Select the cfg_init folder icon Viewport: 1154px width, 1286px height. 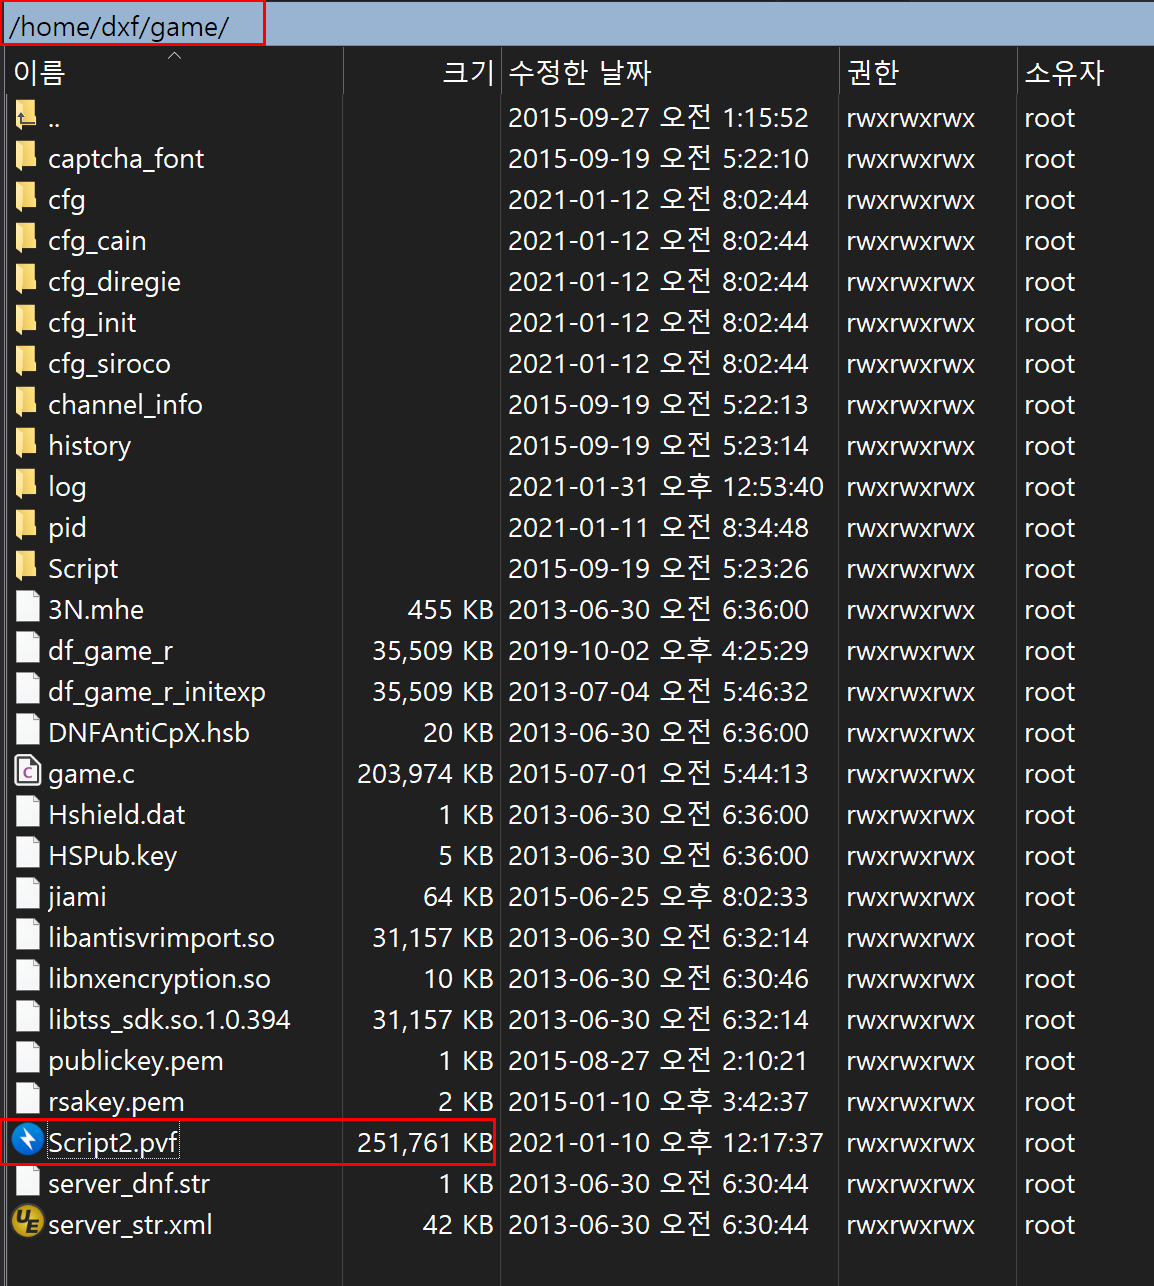26,322
